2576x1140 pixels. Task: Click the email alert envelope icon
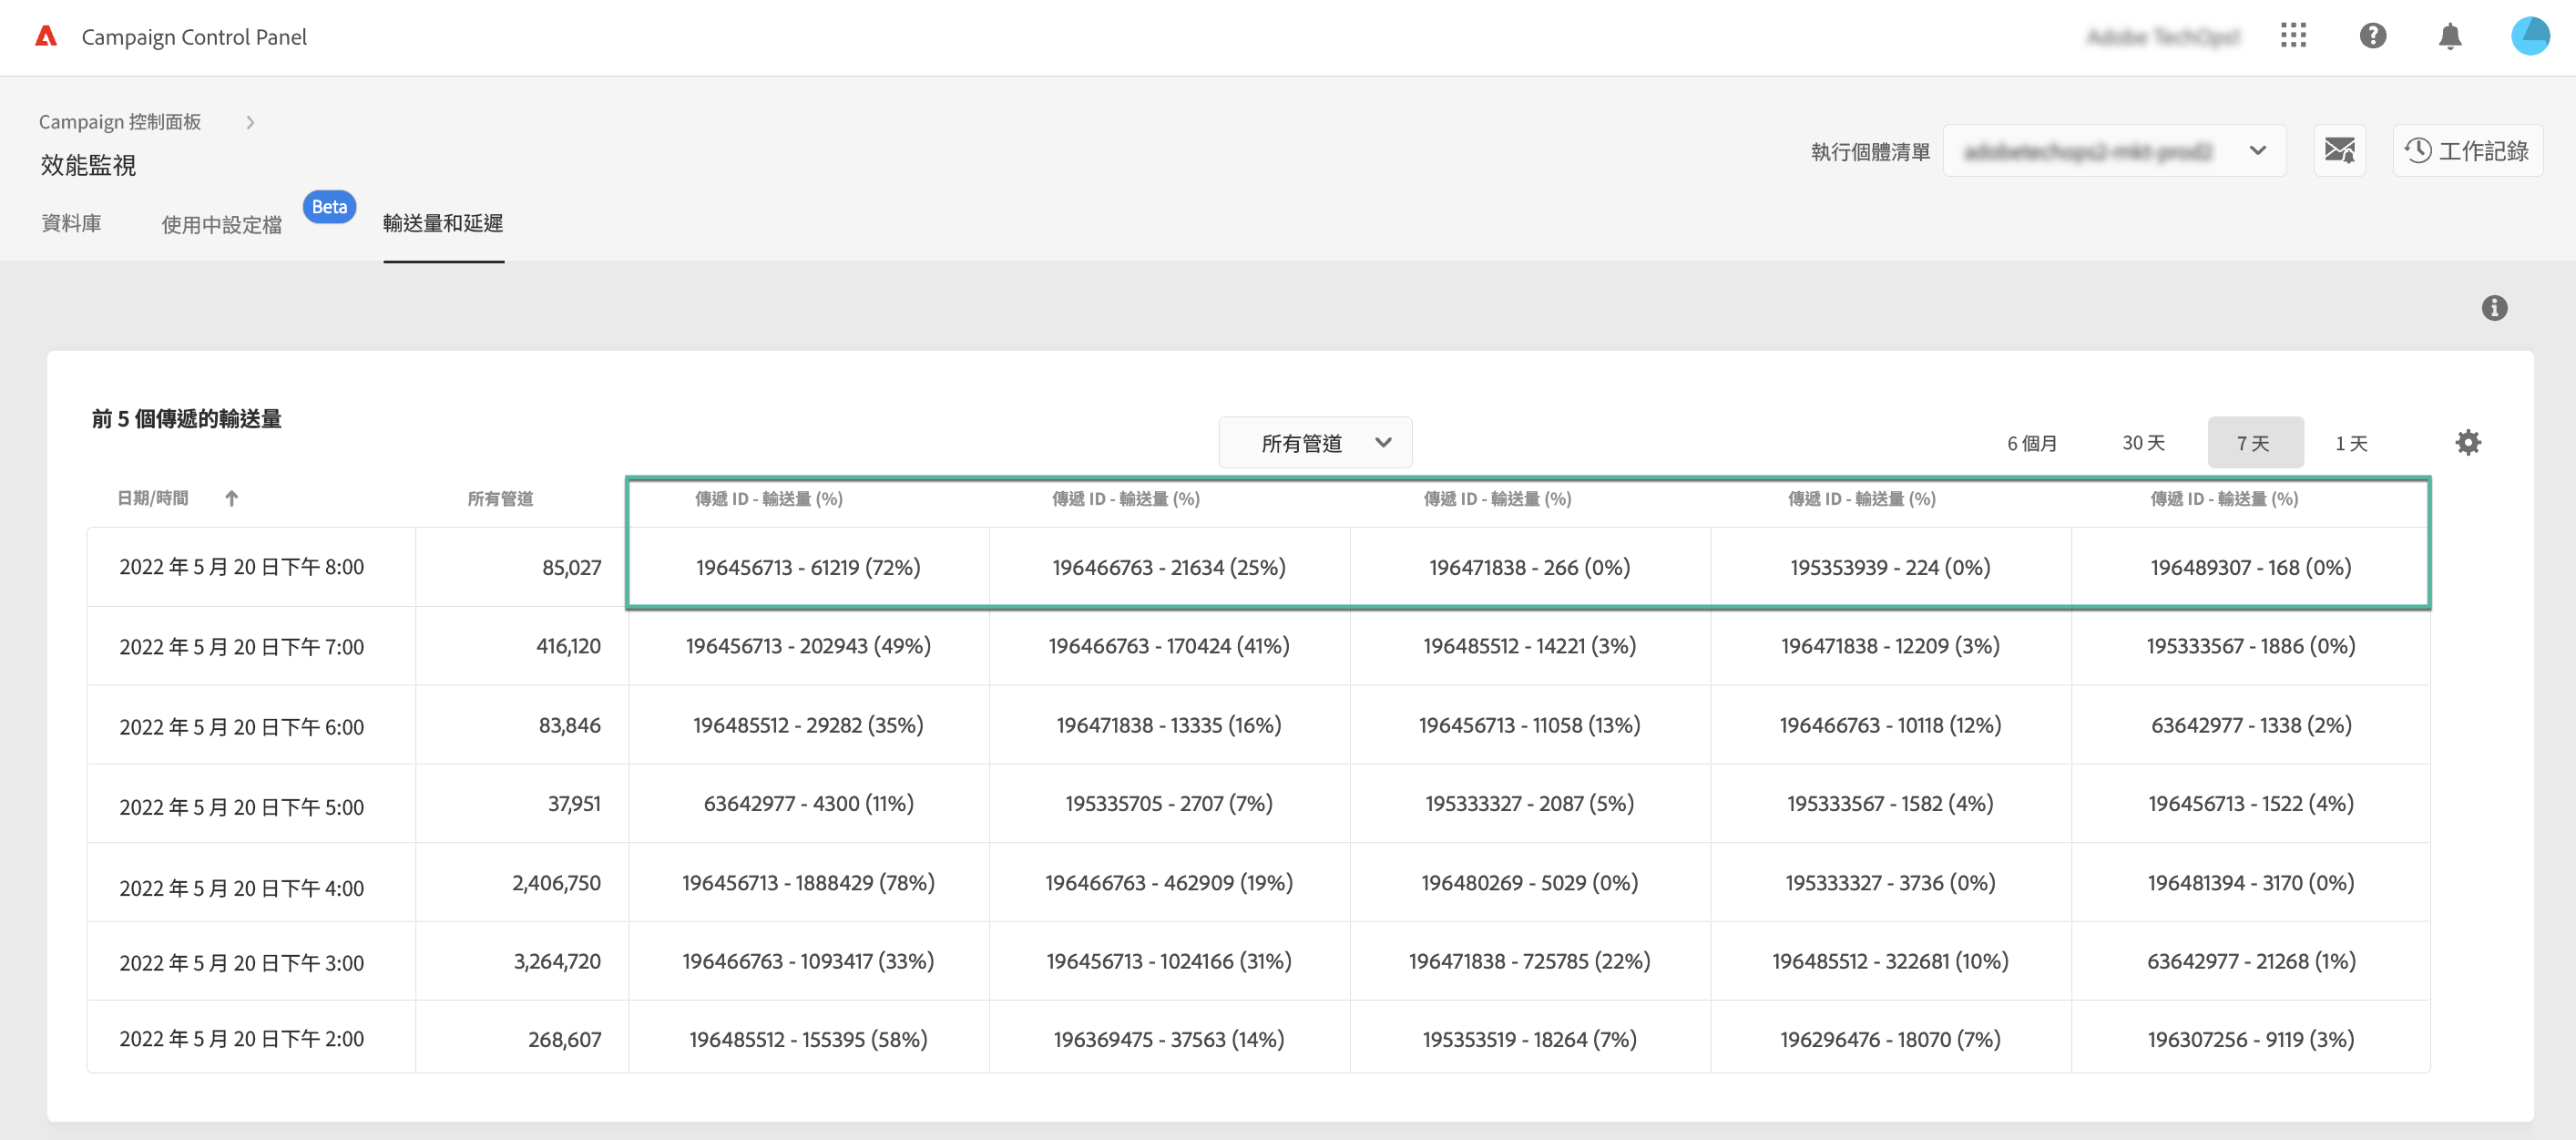click(2339, 151)
